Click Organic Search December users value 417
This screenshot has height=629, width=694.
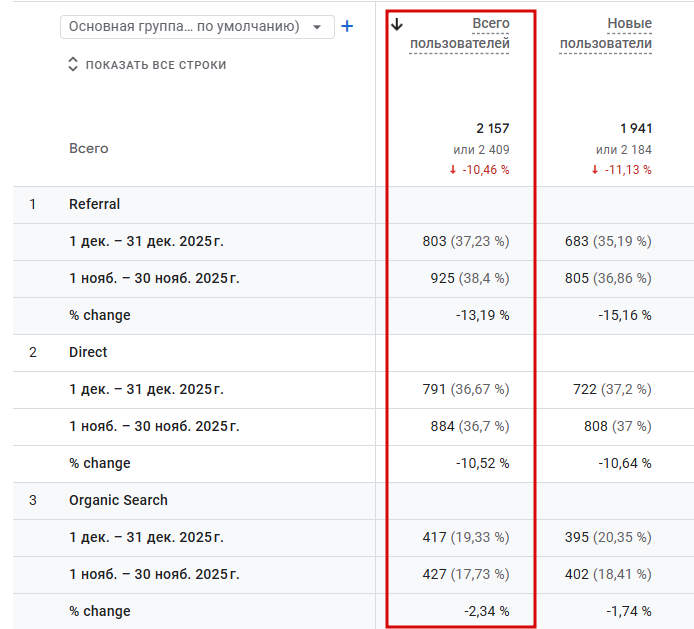tap(434, 537)
